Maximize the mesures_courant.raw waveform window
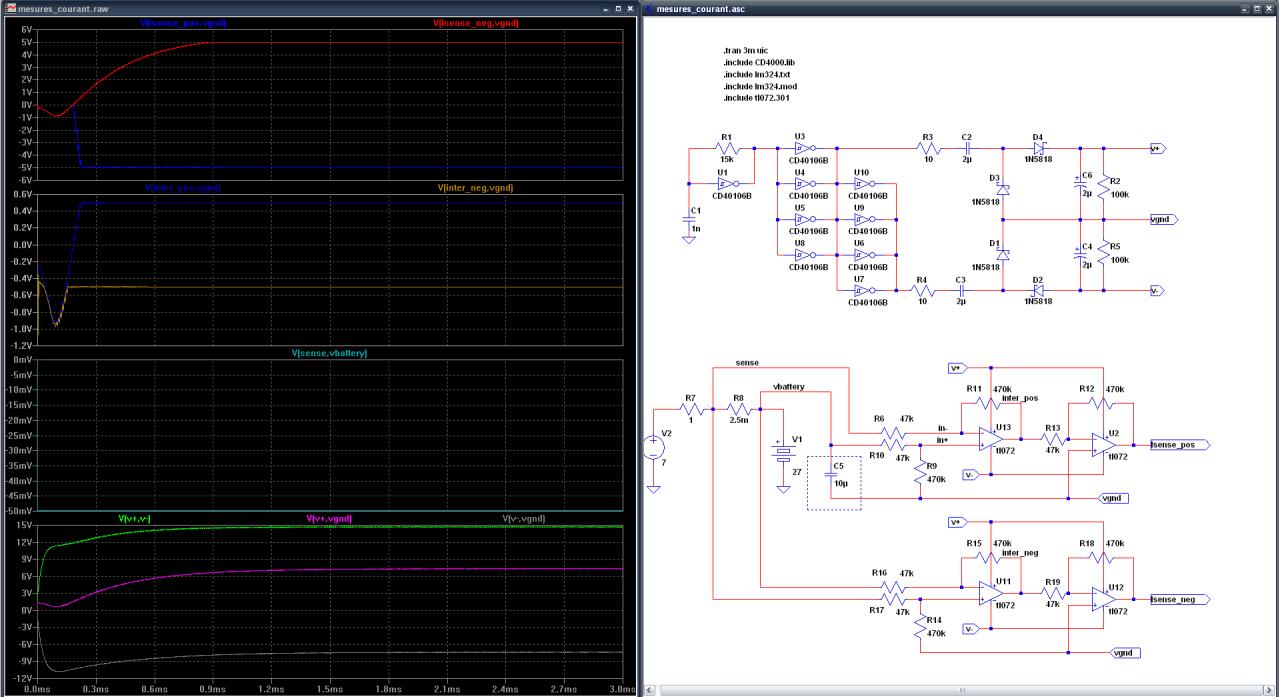 (617, 9)
